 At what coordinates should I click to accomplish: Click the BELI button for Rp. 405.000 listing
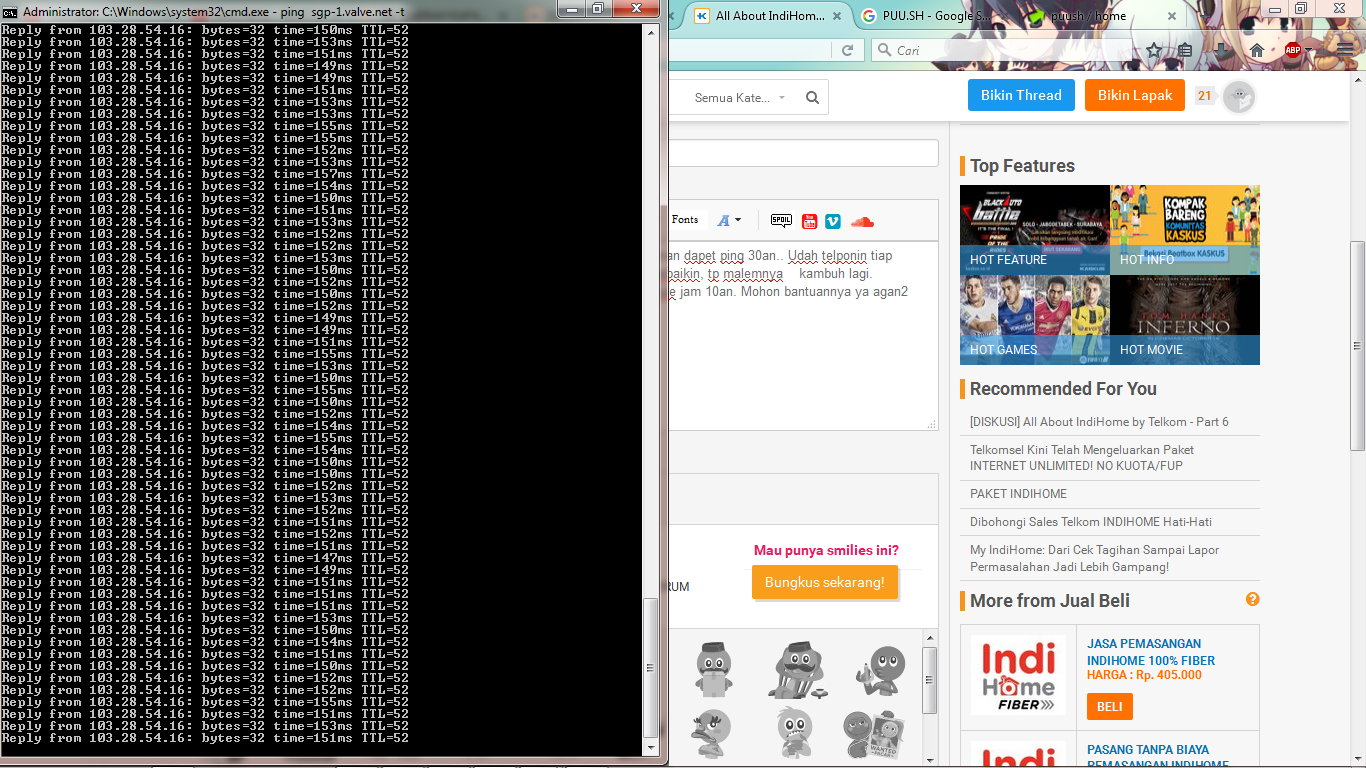(x=1109, y=706)
